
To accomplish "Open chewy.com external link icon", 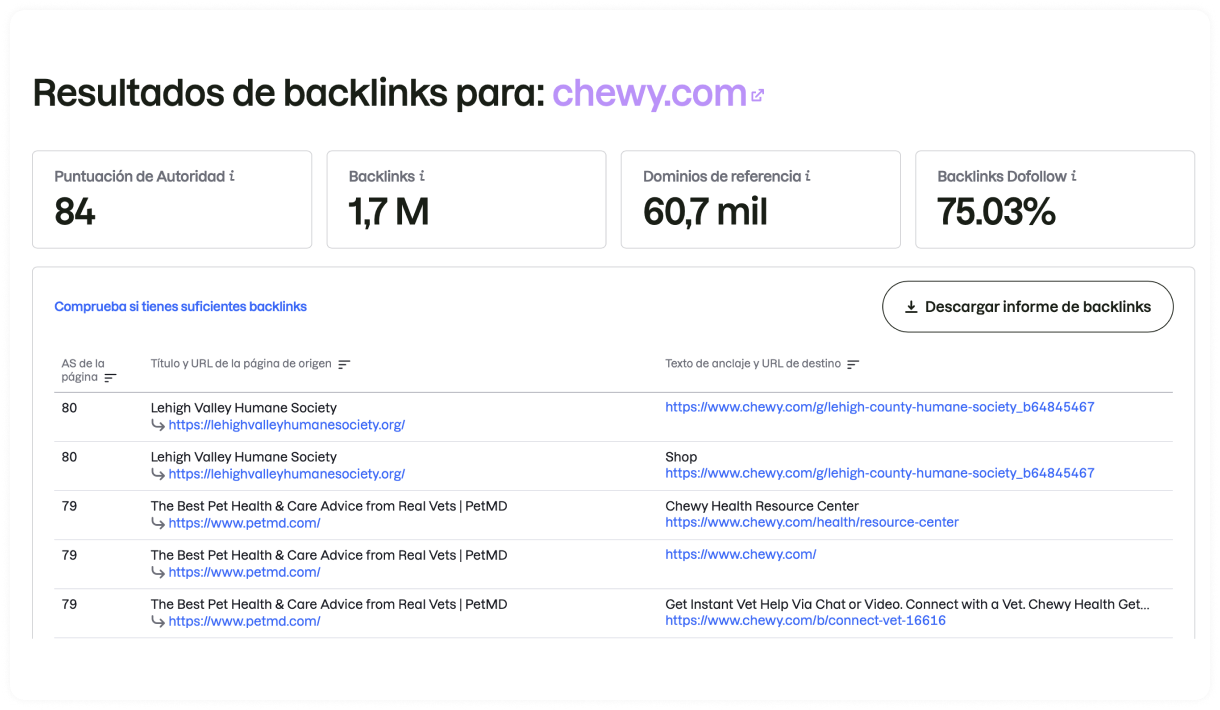I will [757, 96].
